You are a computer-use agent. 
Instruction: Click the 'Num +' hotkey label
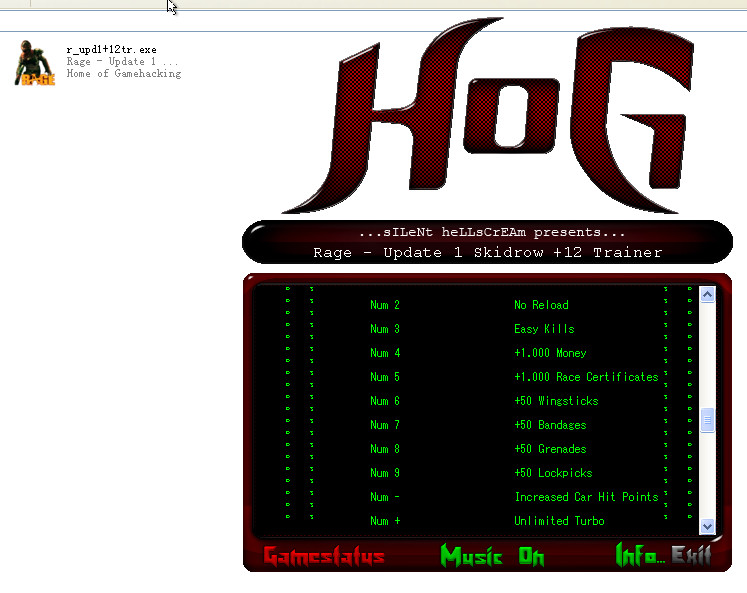385,521
